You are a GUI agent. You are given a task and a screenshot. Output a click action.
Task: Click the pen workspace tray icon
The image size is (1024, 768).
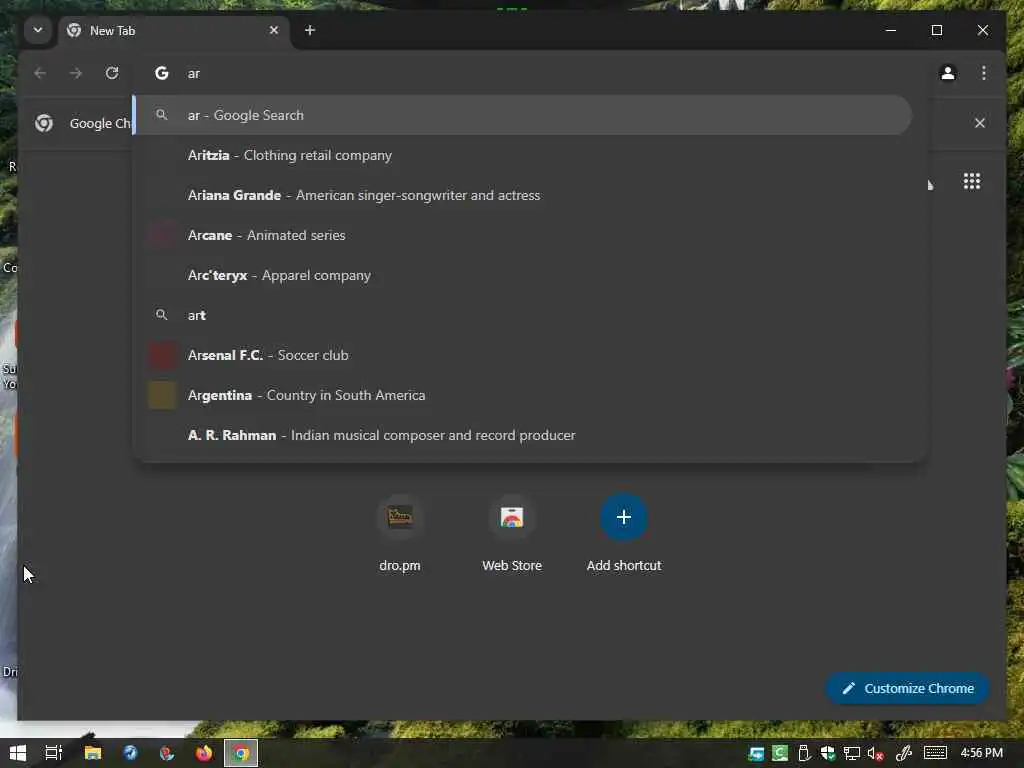904,754
